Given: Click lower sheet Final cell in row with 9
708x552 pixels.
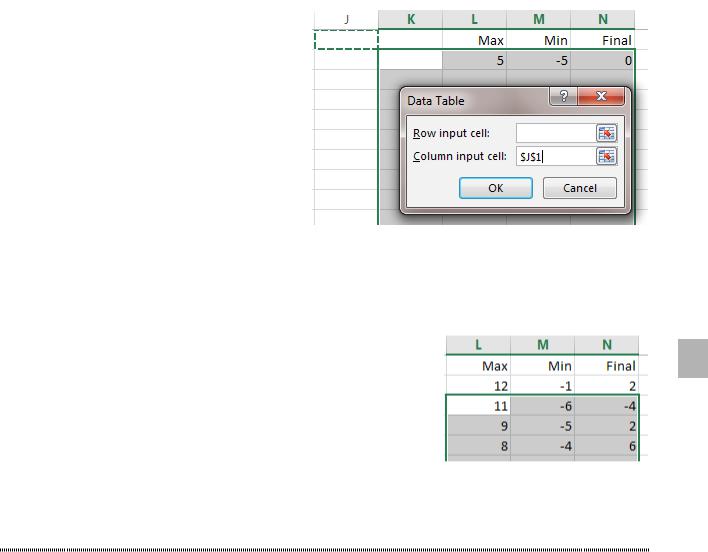Looking at the screenshot, I should [x=606, y=426].
